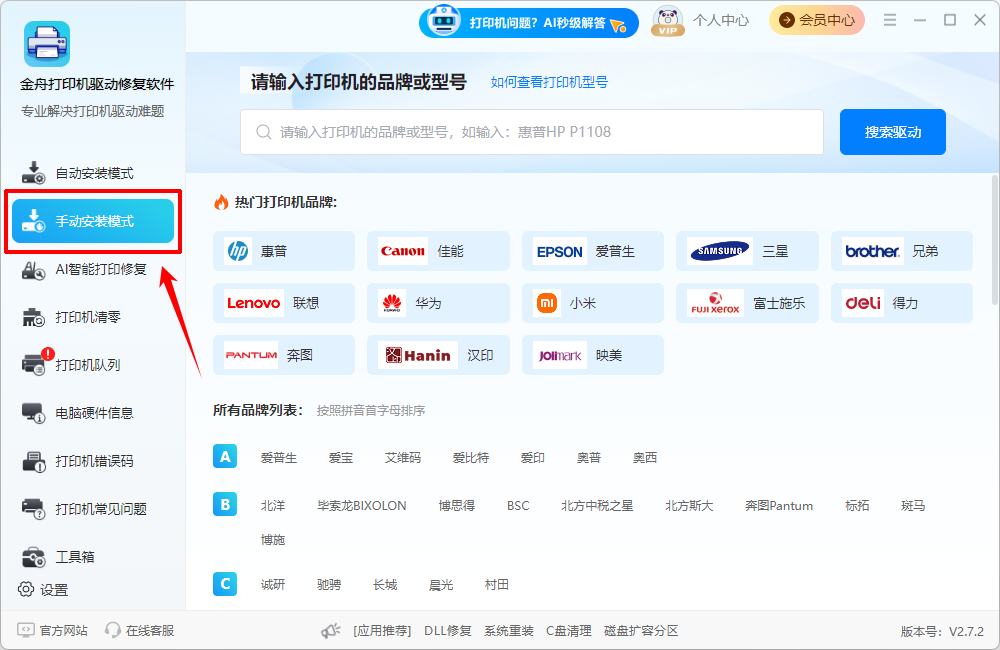Choose 斑马 brand
1000x650 pixels.
[913, 505]
